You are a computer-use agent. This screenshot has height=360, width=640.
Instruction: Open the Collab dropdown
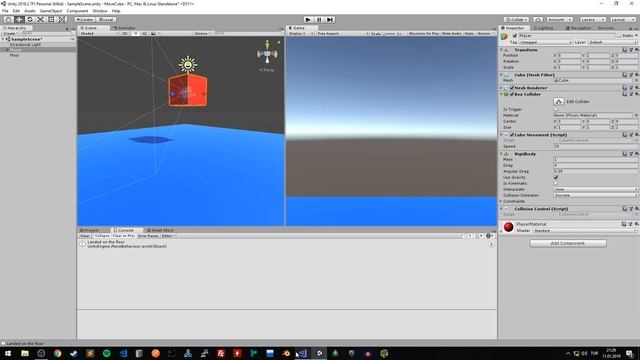517,20
